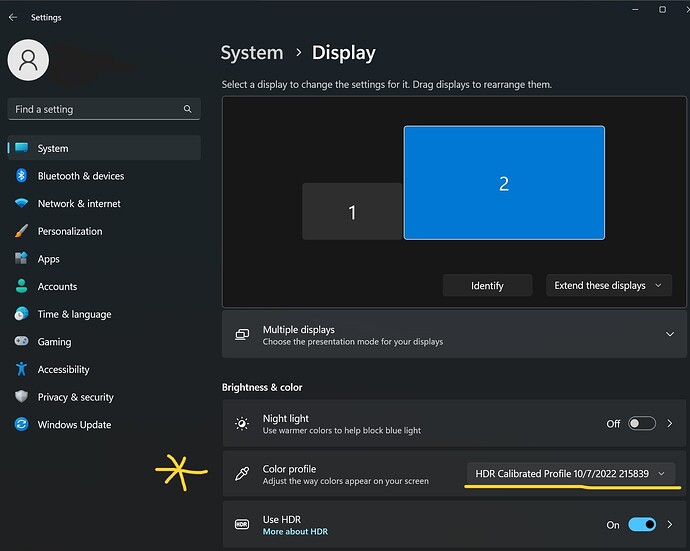
Task: Click the Color profile eyedropper icon
Action: pyautogui.click(x=242, y=474)
